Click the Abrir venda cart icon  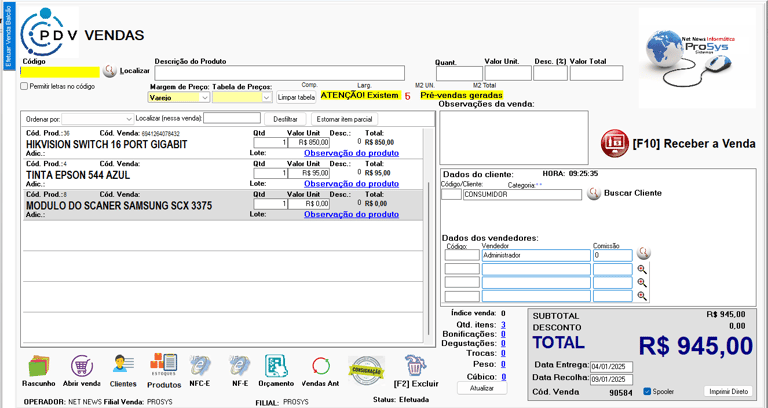[82, 366]
